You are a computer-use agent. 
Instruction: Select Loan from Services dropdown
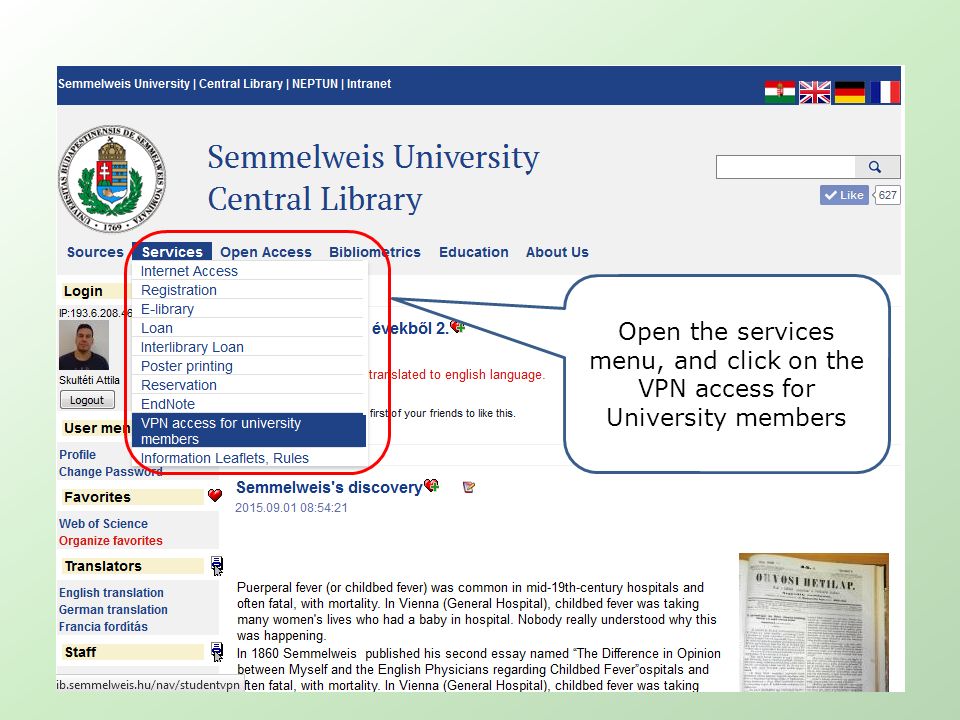249,328
